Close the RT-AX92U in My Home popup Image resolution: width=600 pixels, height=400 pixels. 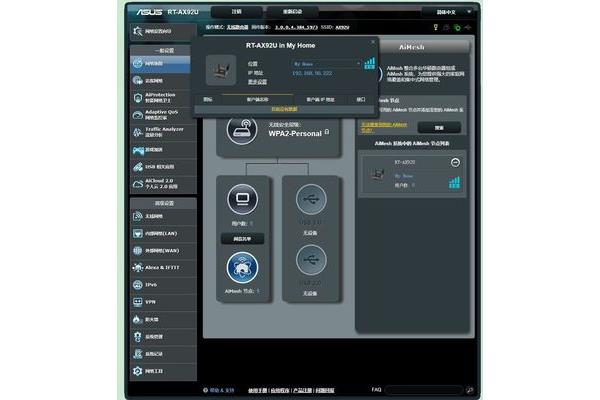click(x=373, y=42)
